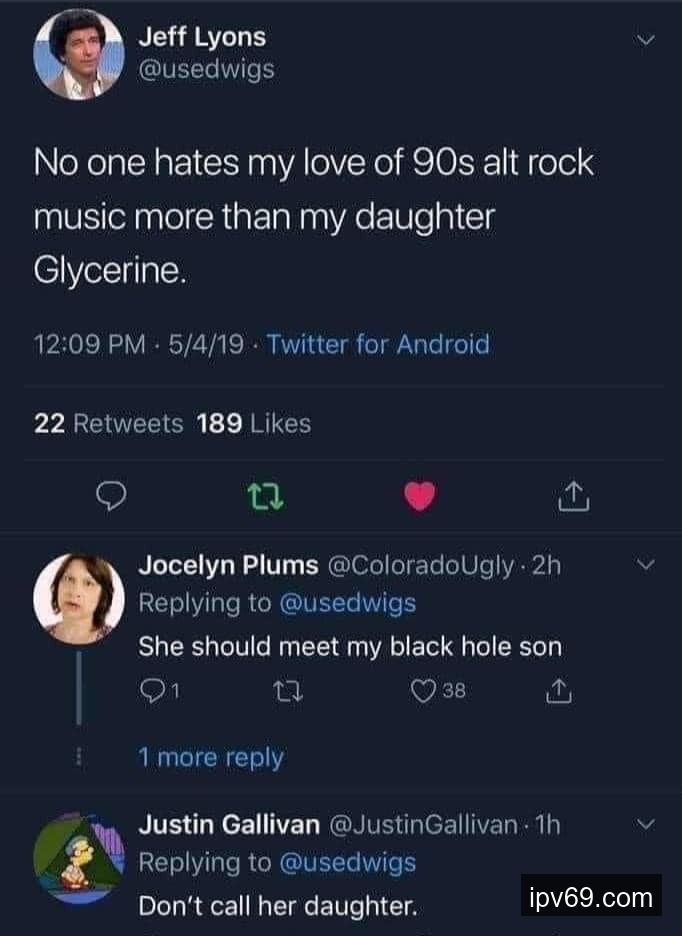Screen dimensions: 682x936
Task: Open Jeff Lyons' profile picture
Action: click(78, 55)
